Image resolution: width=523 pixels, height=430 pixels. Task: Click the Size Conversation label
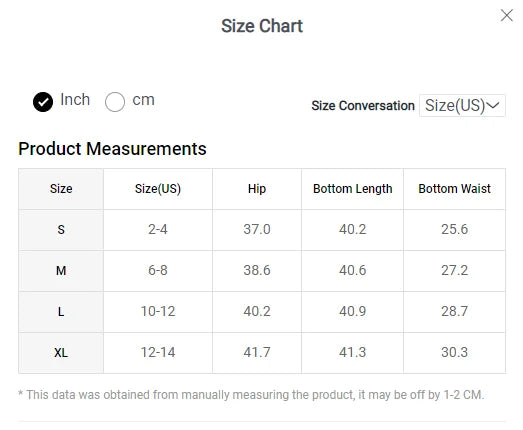[x=363, y=106]
